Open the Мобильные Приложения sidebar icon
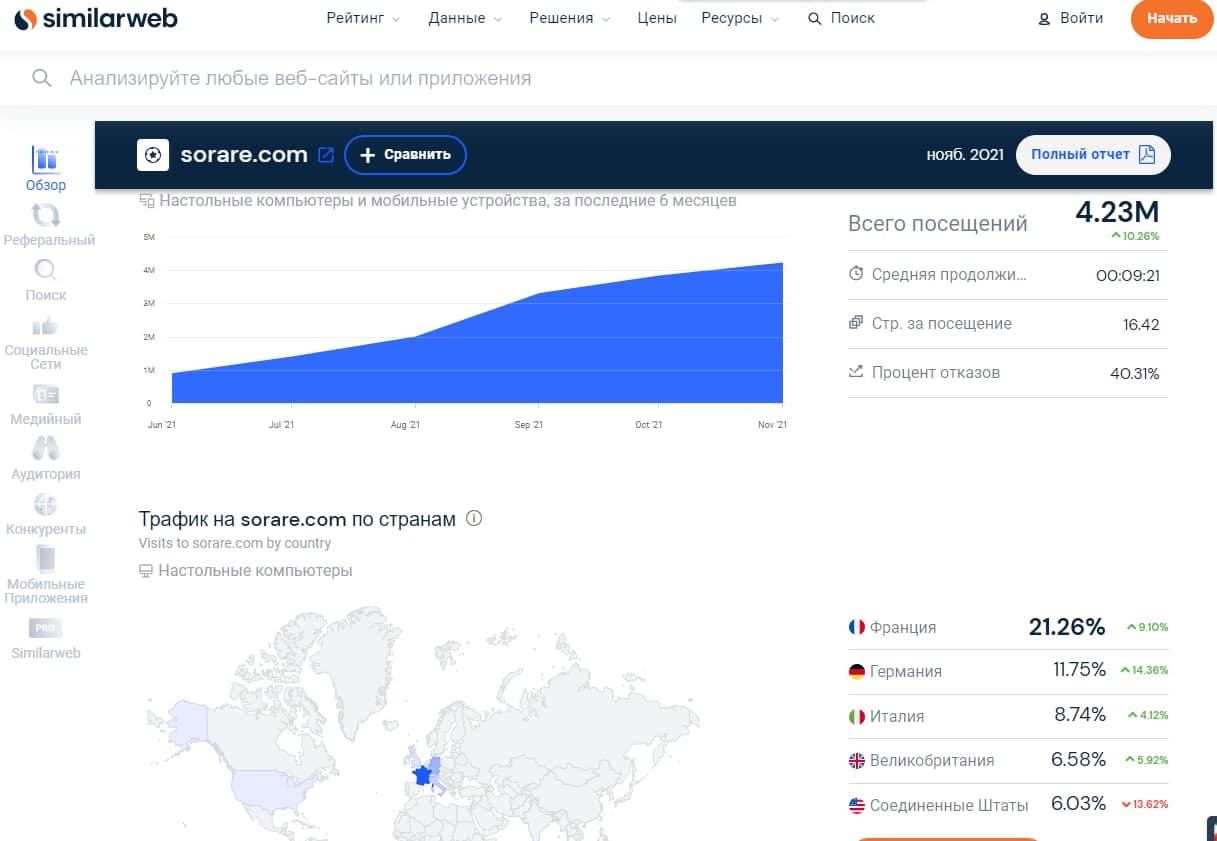Screen dimensions: 1217x841 [x=46, y=558]
